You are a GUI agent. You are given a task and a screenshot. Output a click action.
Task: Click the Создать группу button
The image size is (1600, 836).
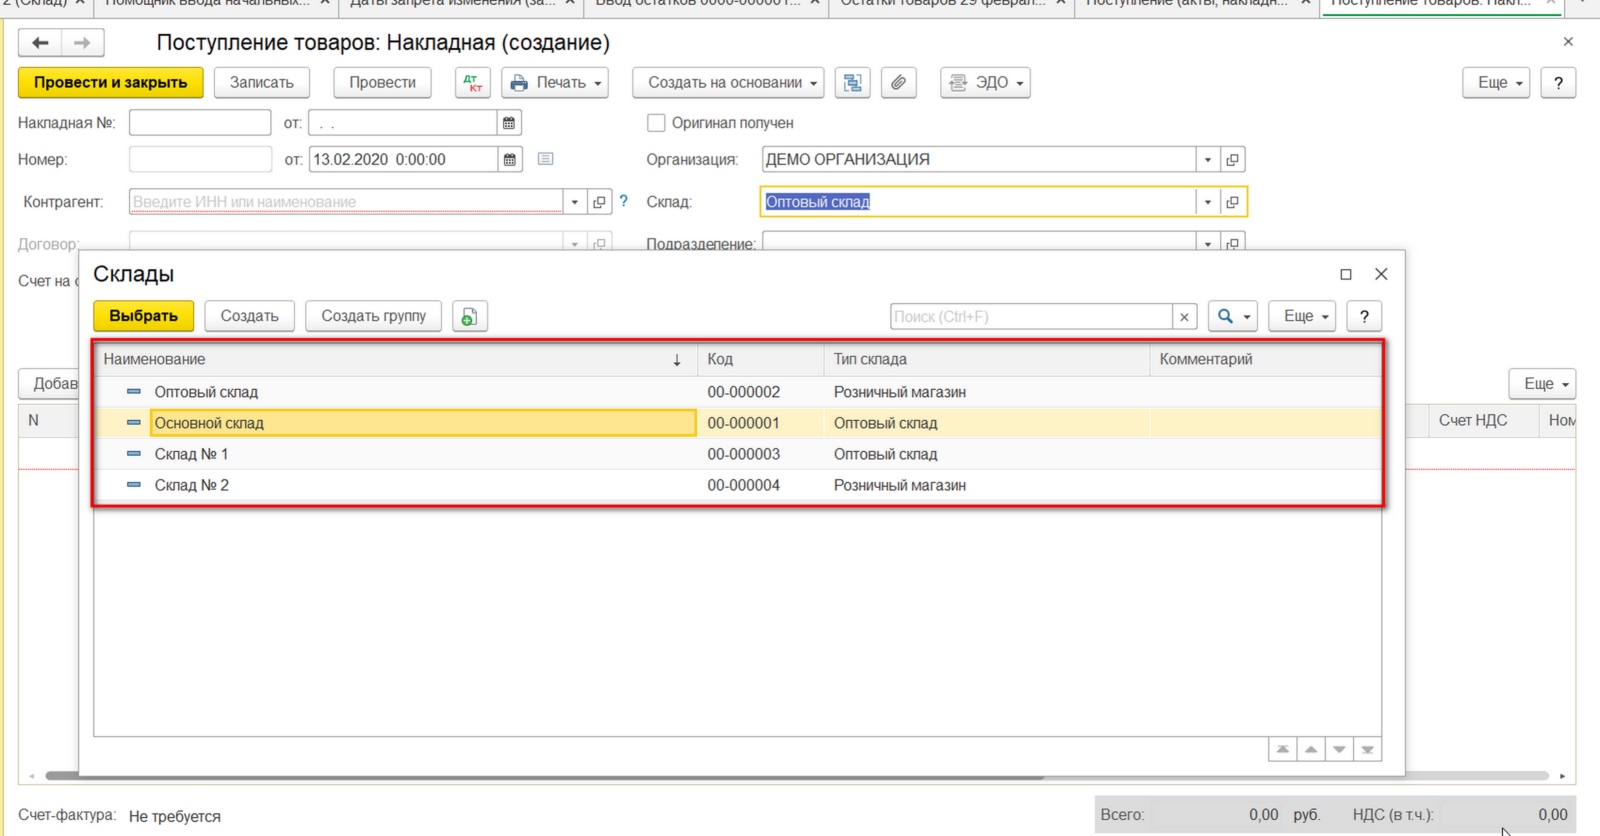point(373,316)
